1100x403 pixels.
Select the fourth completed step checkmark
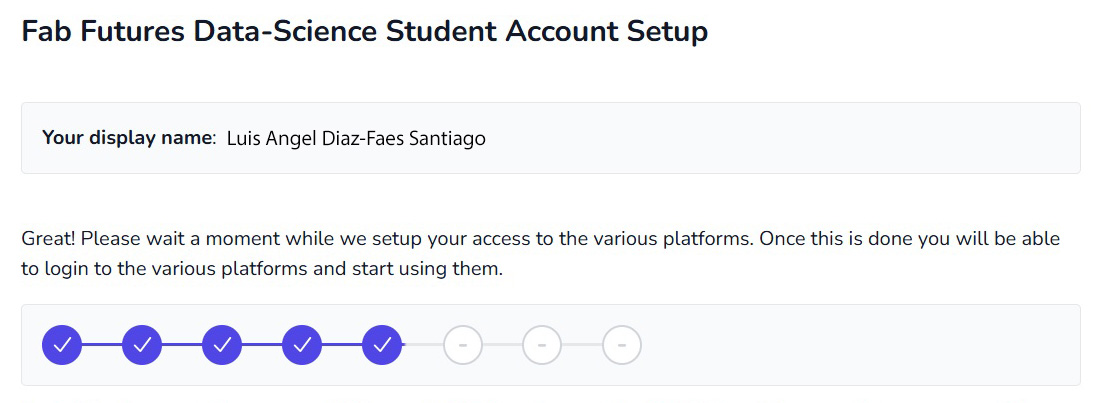click(302, 345)
